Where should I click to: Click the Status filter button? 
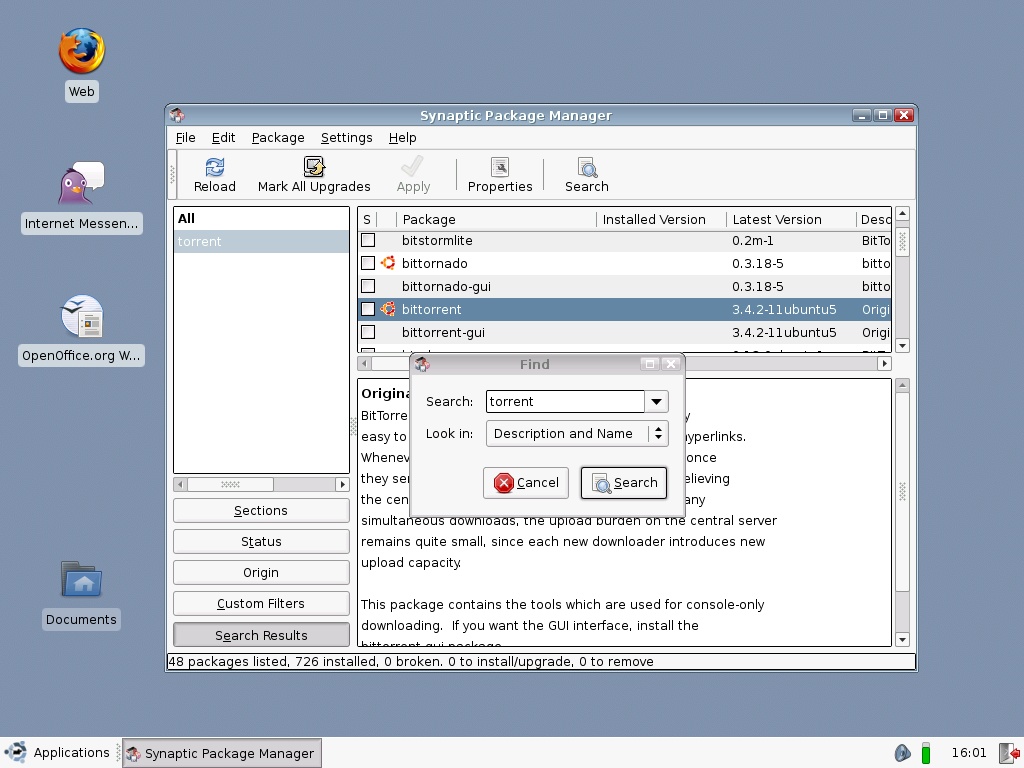[261, 541]
